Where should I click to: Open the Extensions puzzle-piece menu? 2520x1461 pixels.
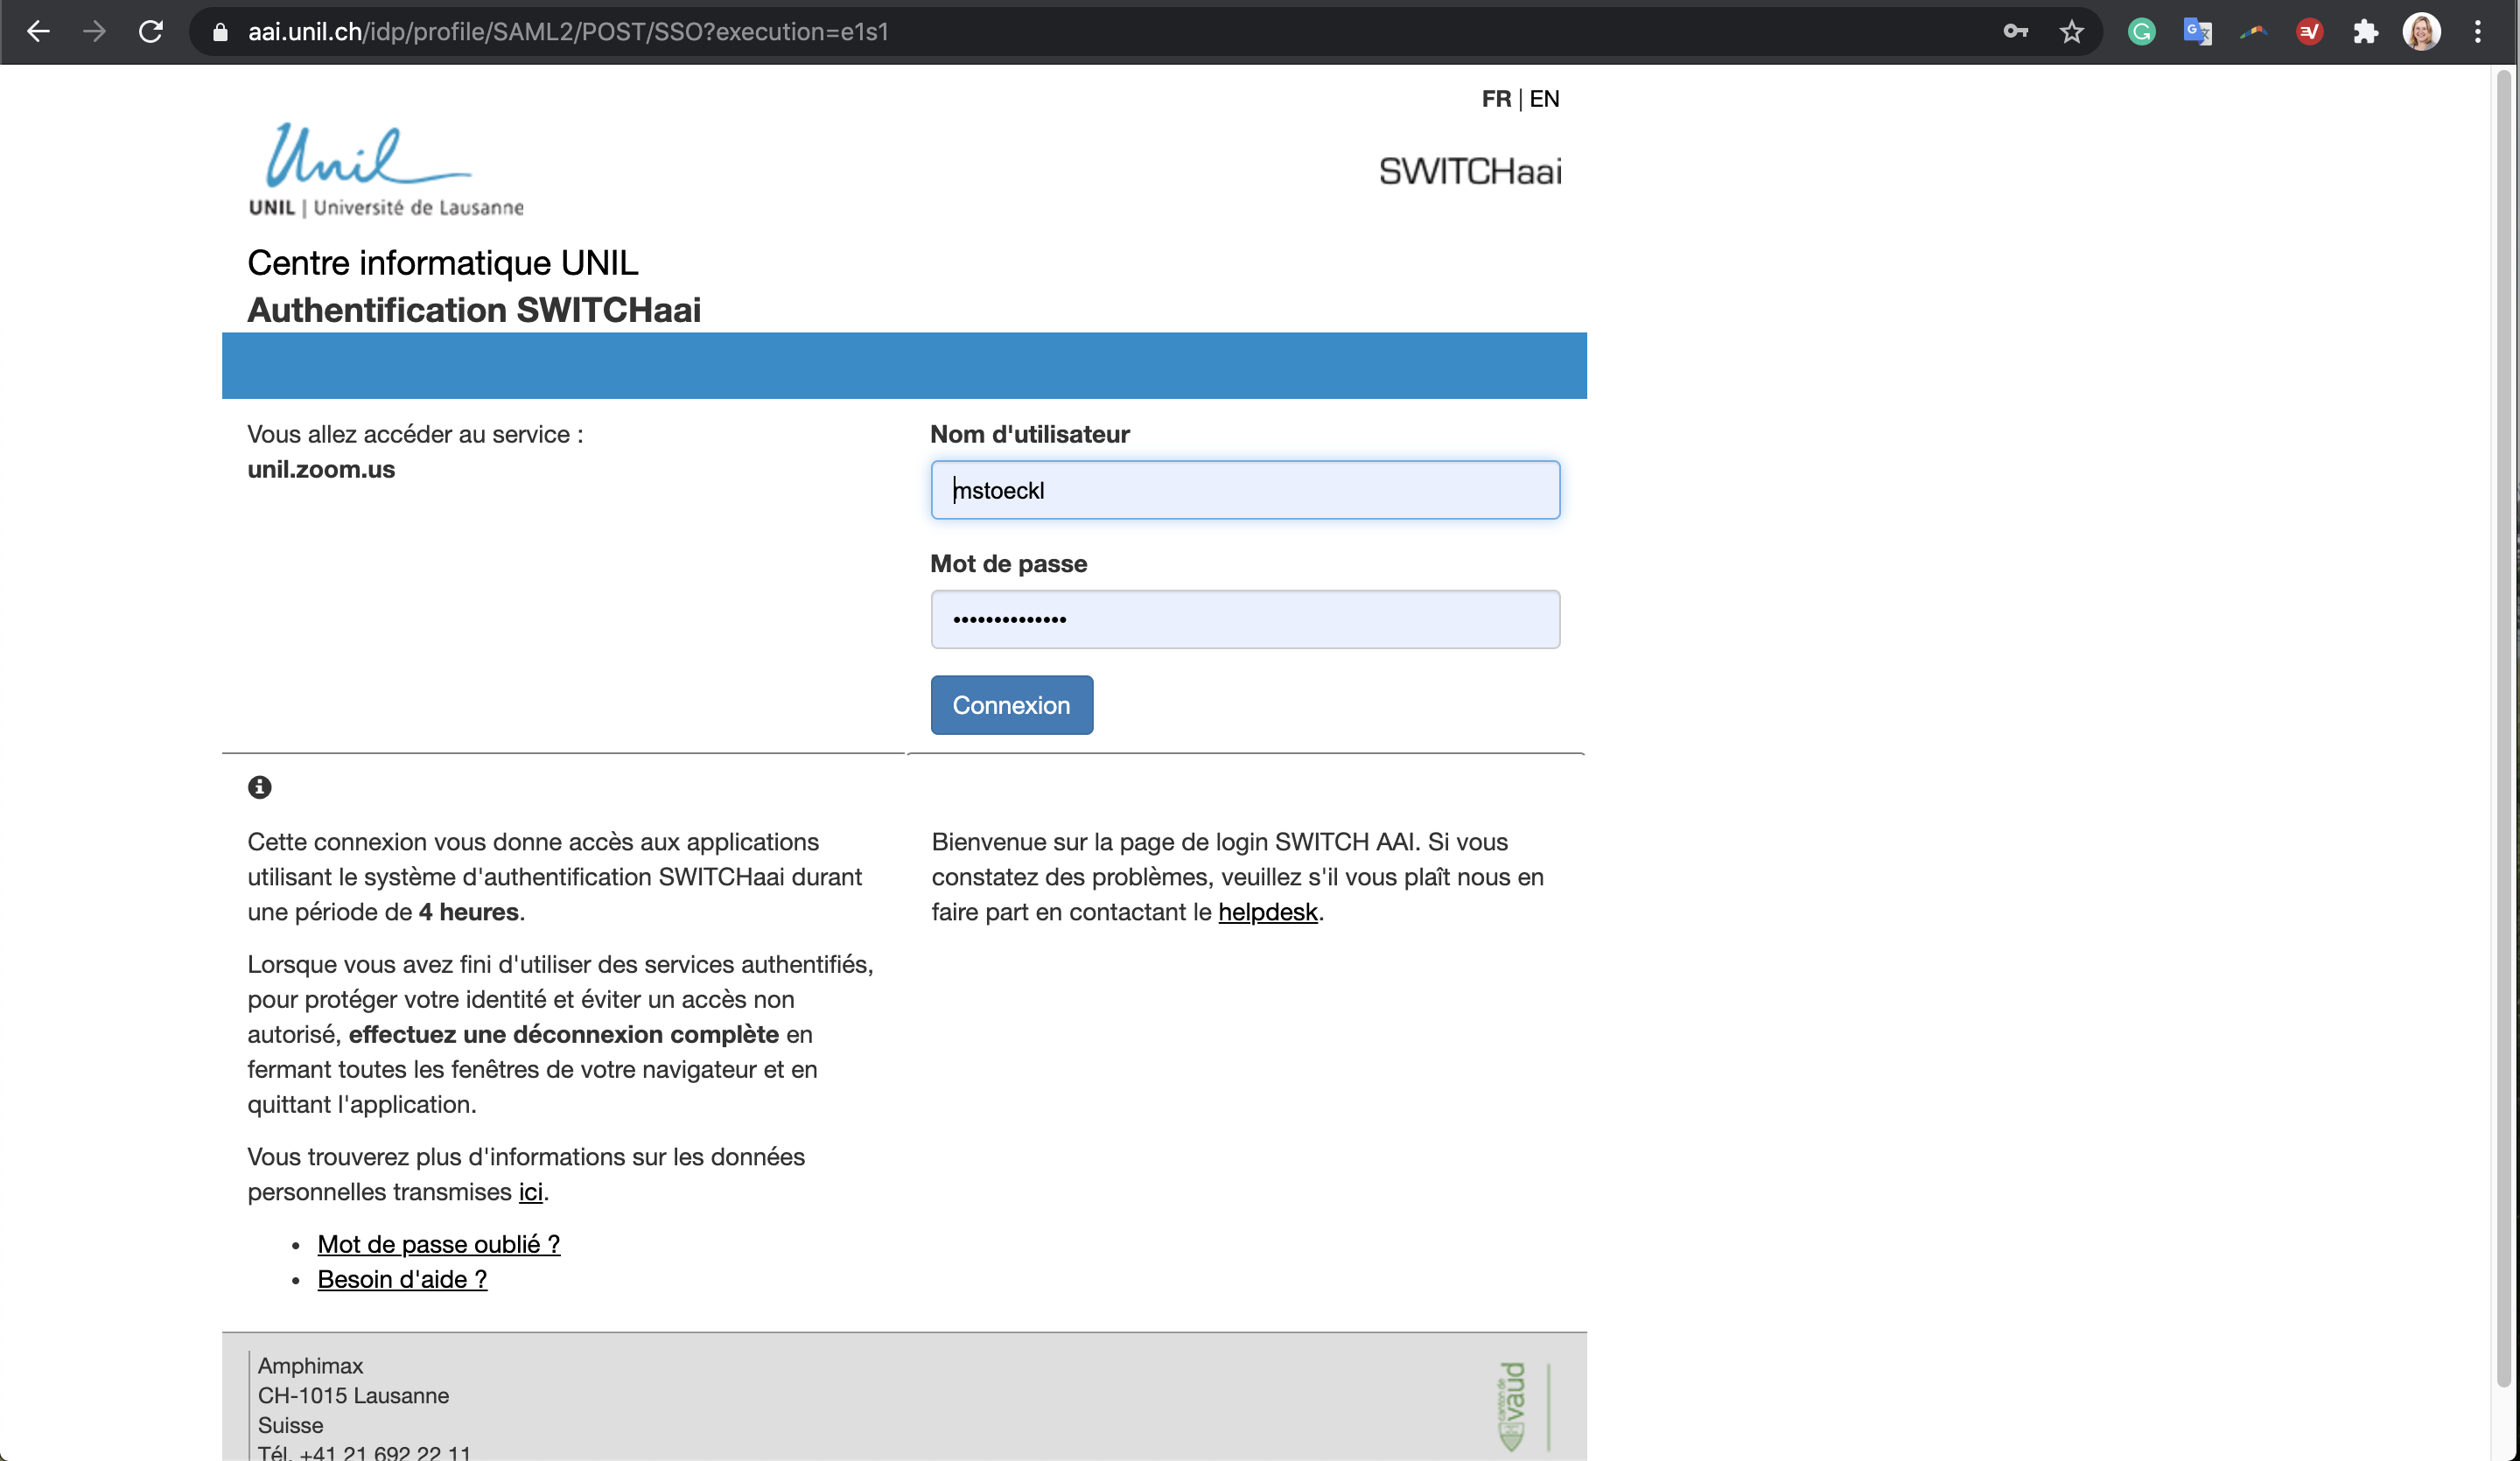click(x=2365, y=32)
